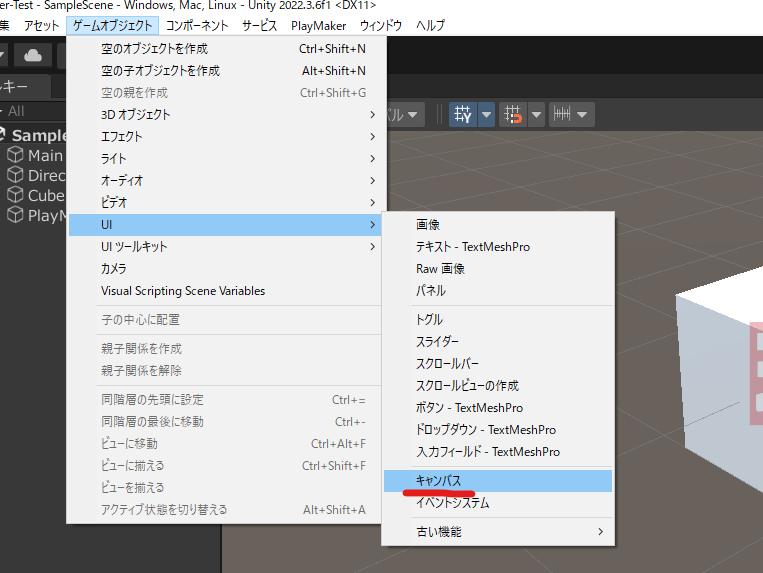The image size is (763, 573).
Task: Open the grid visibility dropdown arrow
Action: (x=487, y=115)
